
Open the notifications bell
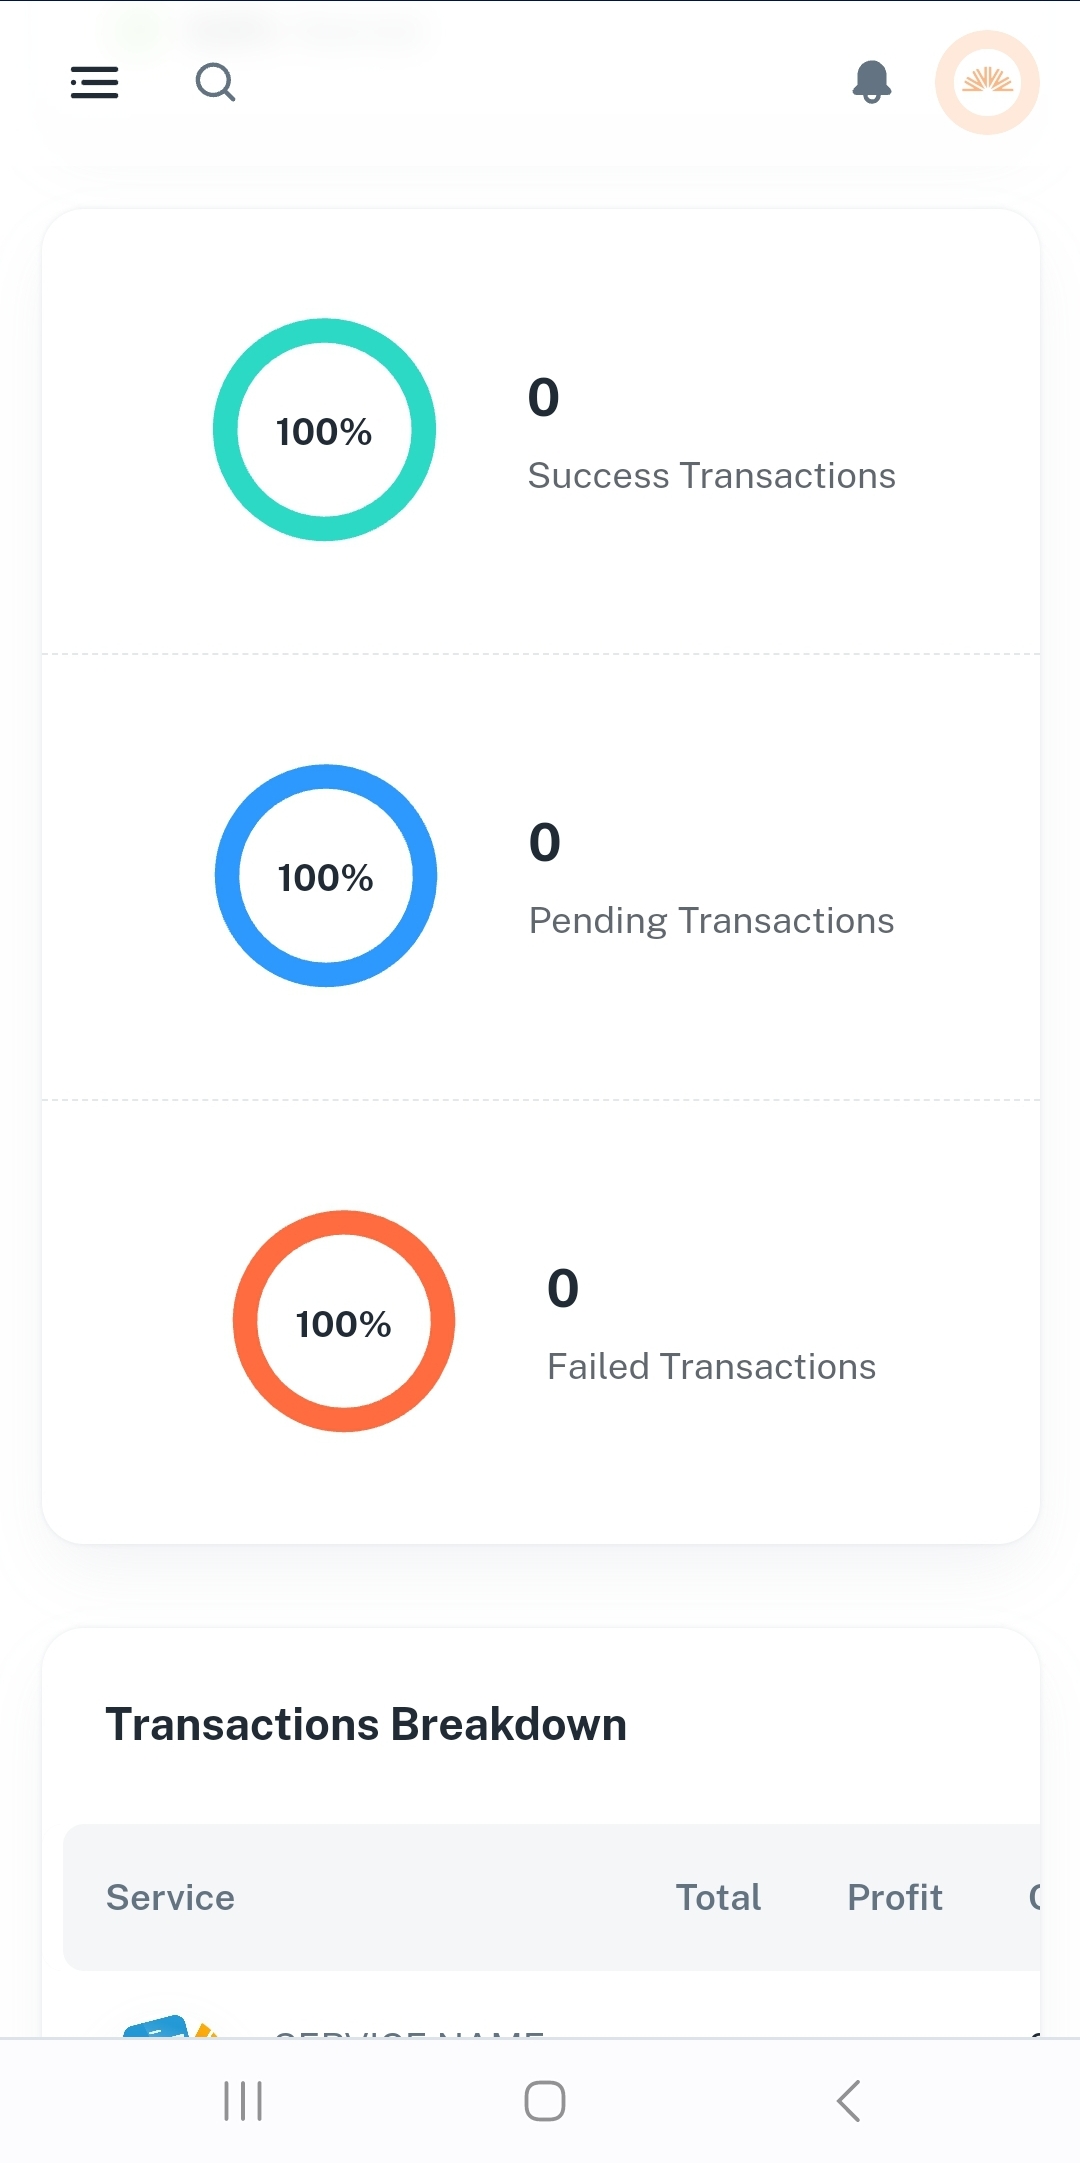(872, 82)
